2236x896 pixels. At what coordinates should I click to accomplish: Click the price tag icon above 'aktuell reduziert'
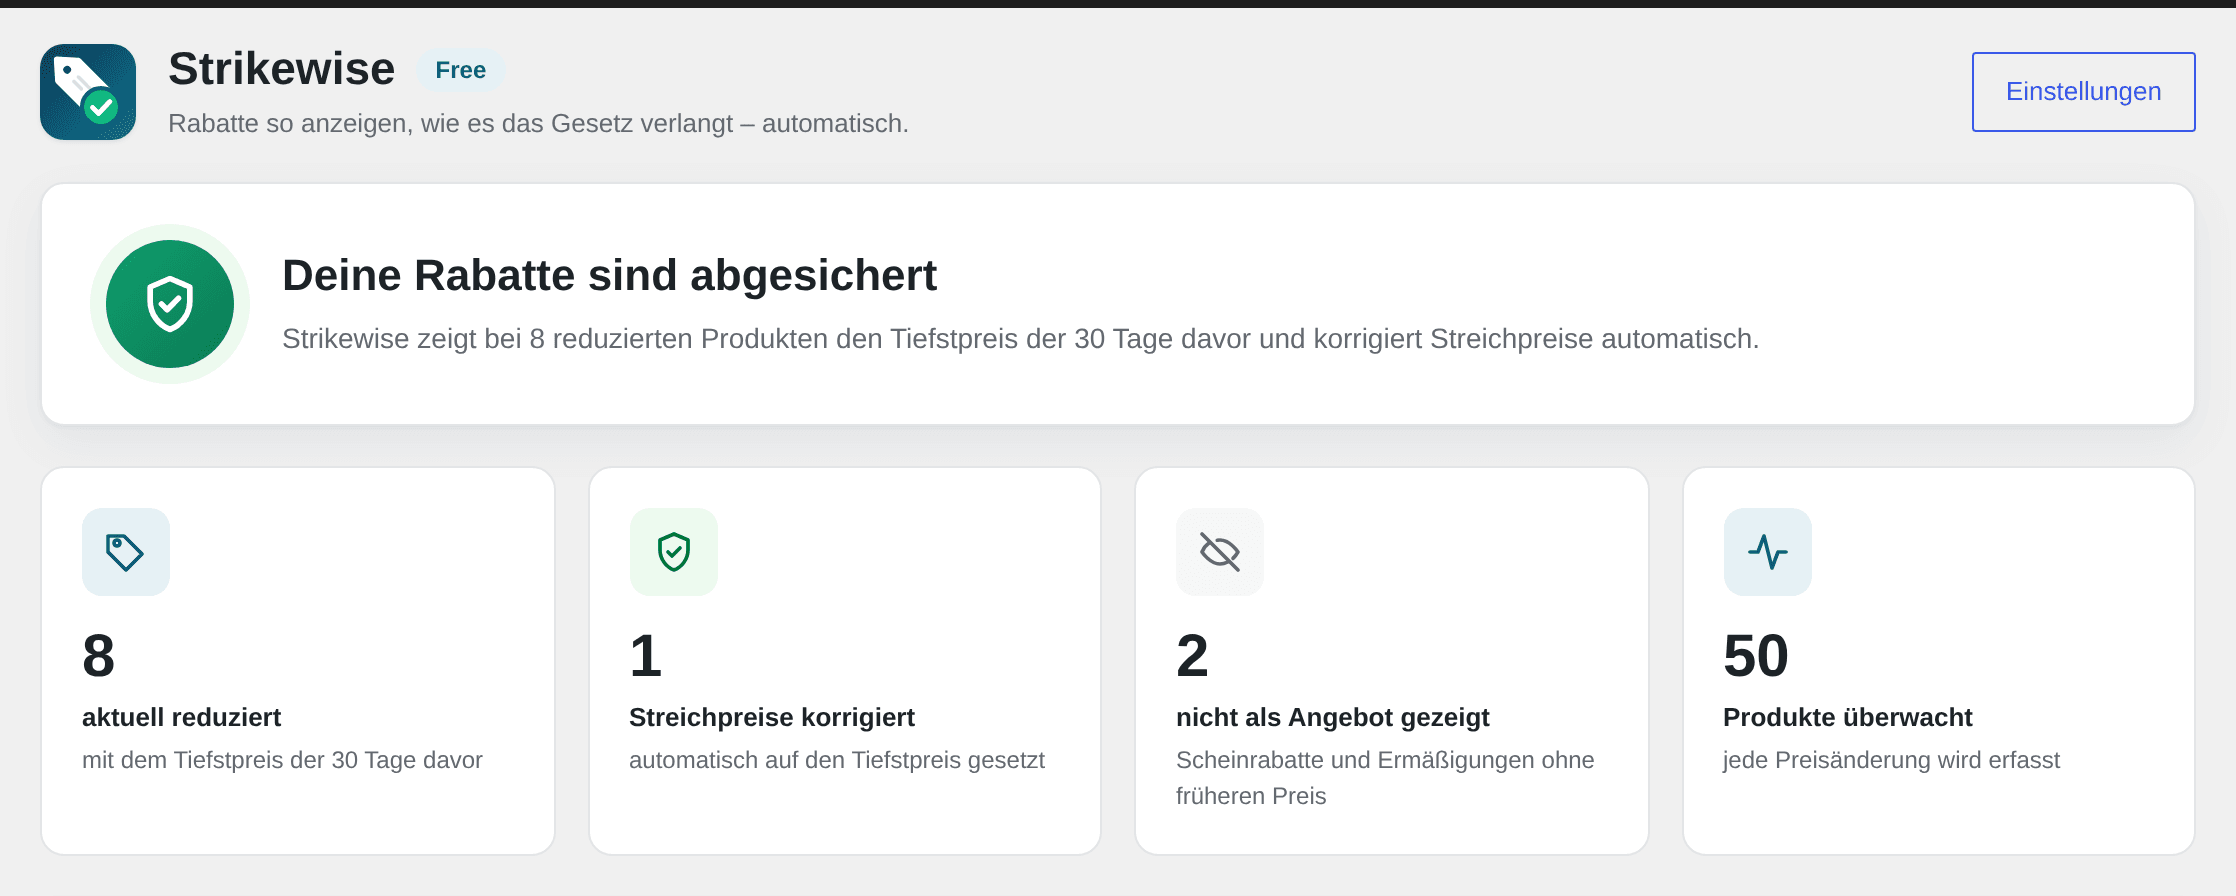click(126, 552)
